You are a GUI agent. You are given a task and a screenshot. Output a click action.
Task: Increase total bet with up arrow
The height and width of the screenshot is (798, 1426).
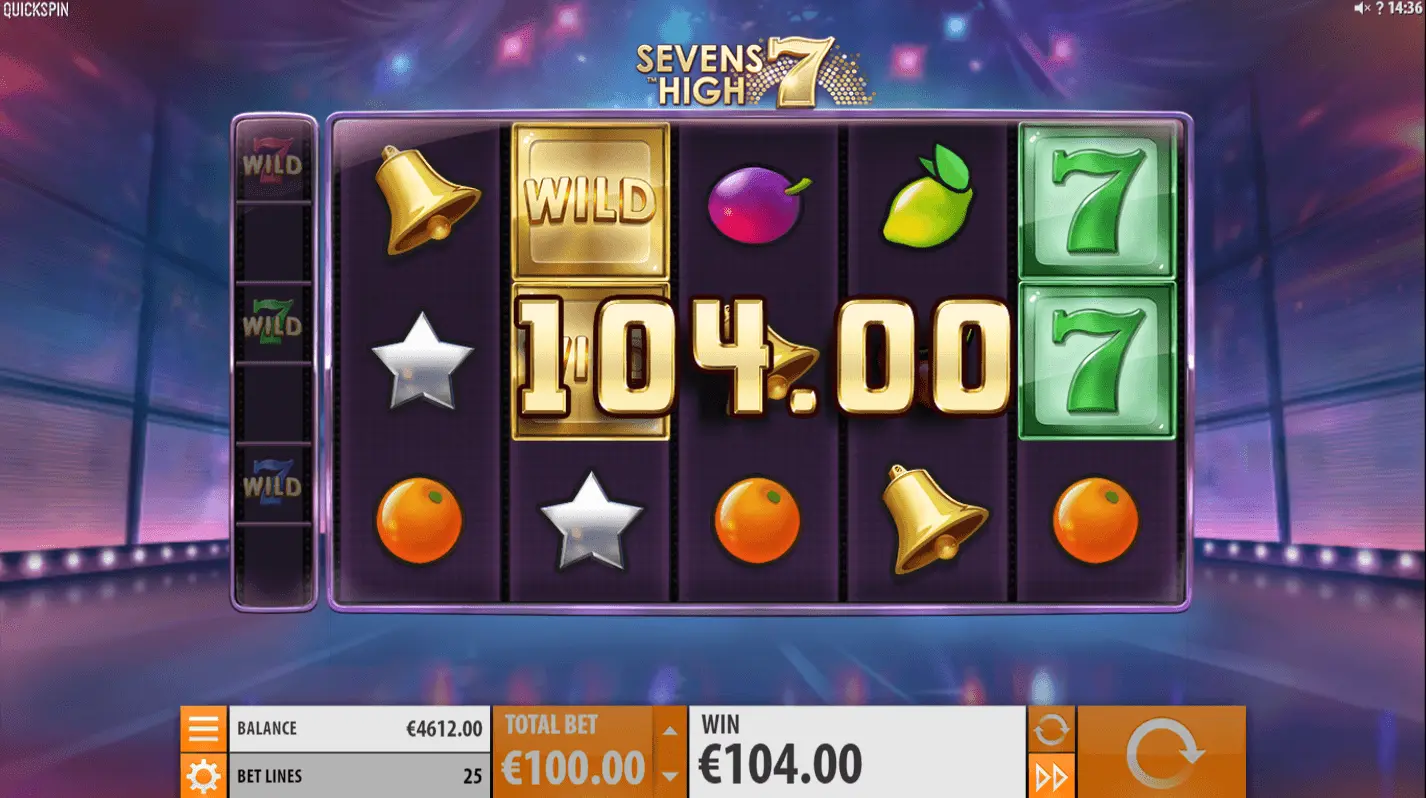(669, 728)
